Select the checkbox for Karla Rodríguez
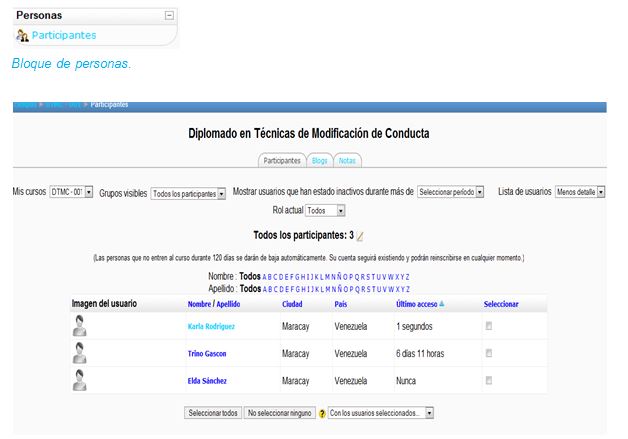Viewport: 628px width, 439px height. point(488,326)
